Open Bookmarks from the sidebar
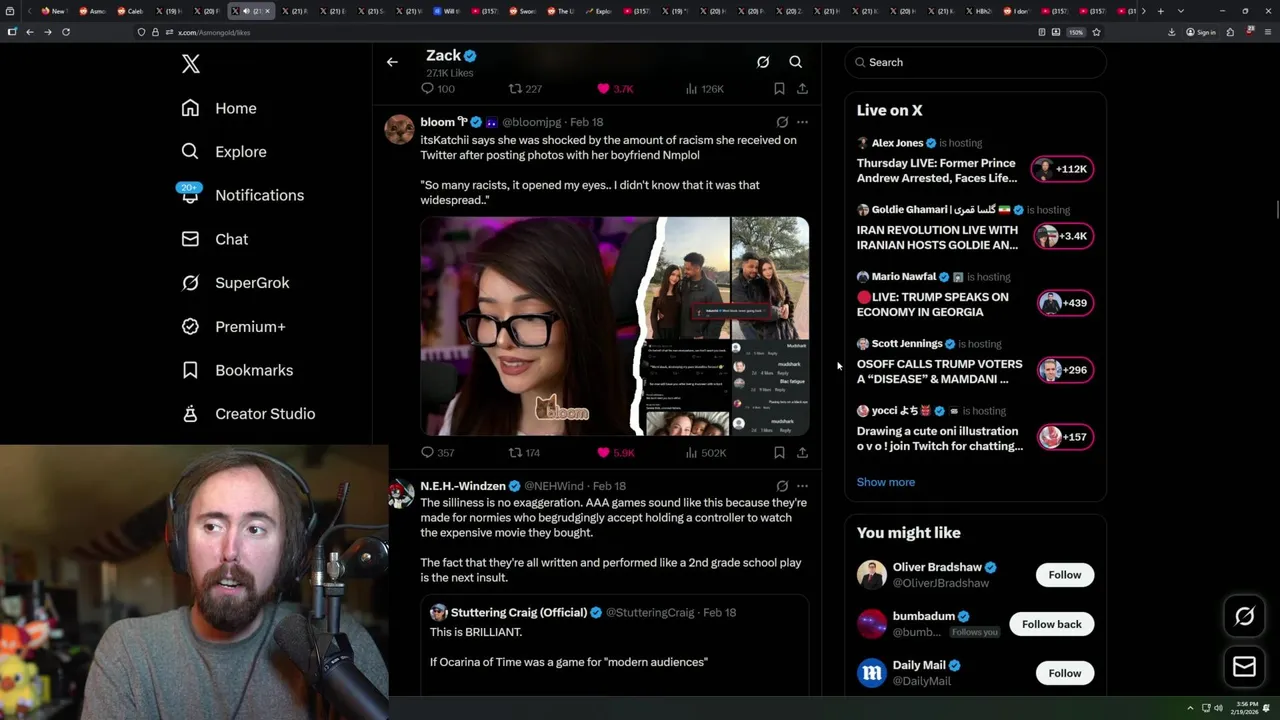This screenshot has height=720, width=1280. point(238,370)
